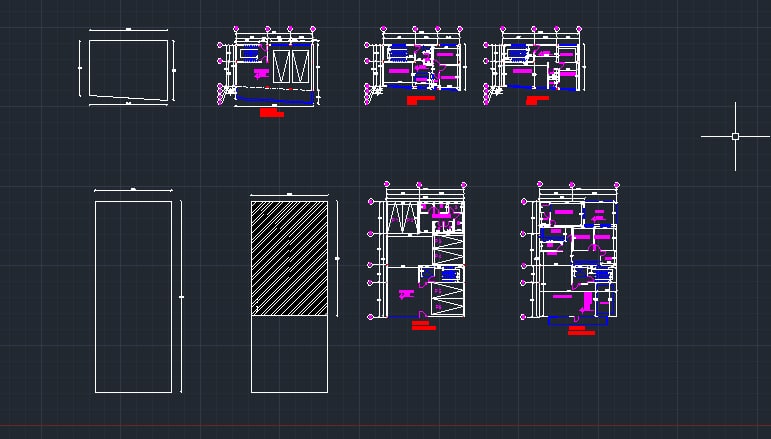Select the vertical dimension right of the bottom-left rectangle

181,297
